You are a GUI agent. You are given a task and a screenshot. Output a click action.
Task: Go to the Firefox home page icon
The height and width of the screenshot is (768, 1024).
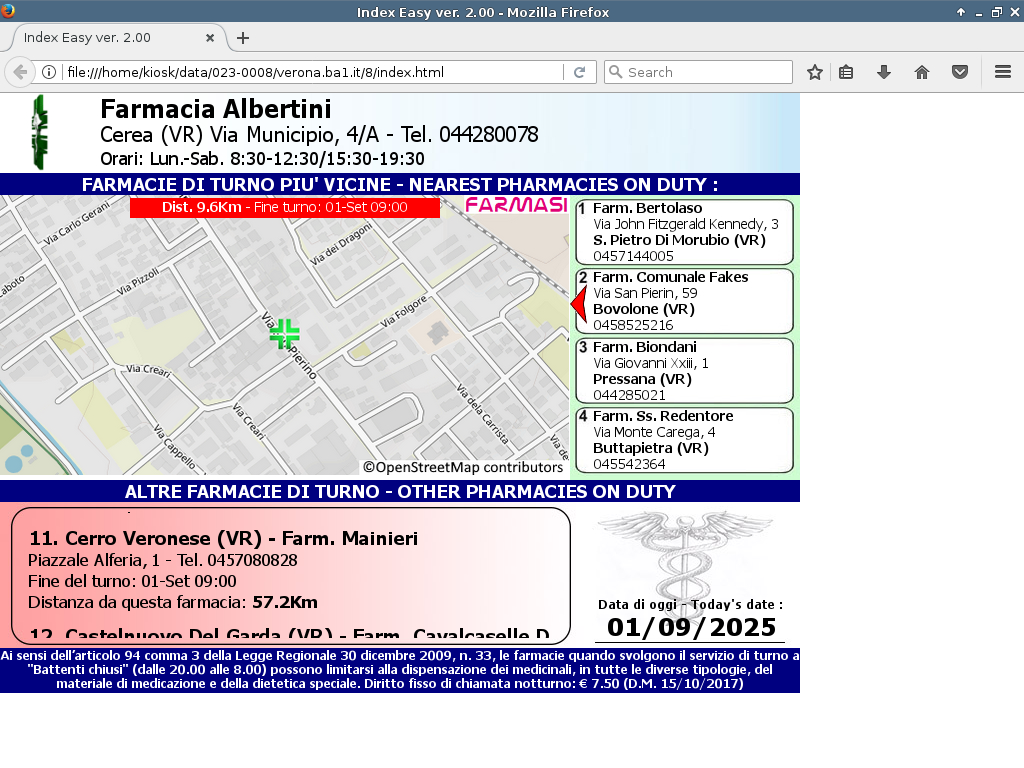tap(922, 72)
